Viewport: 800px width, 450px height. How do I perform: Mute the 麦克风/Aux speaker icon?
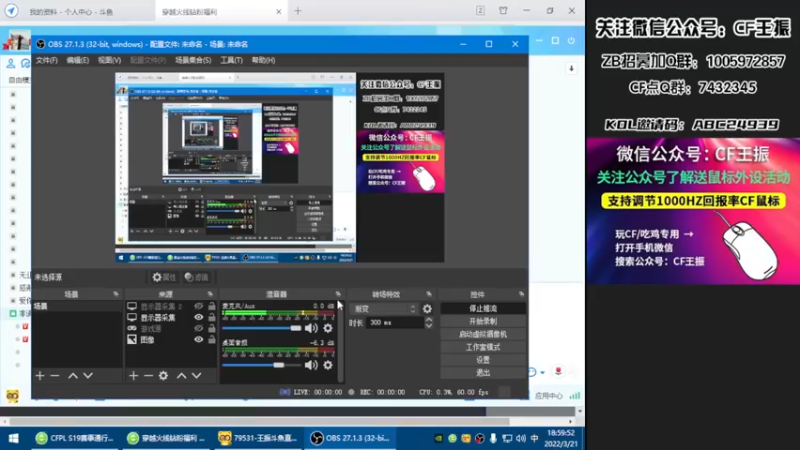pos(311,328)
